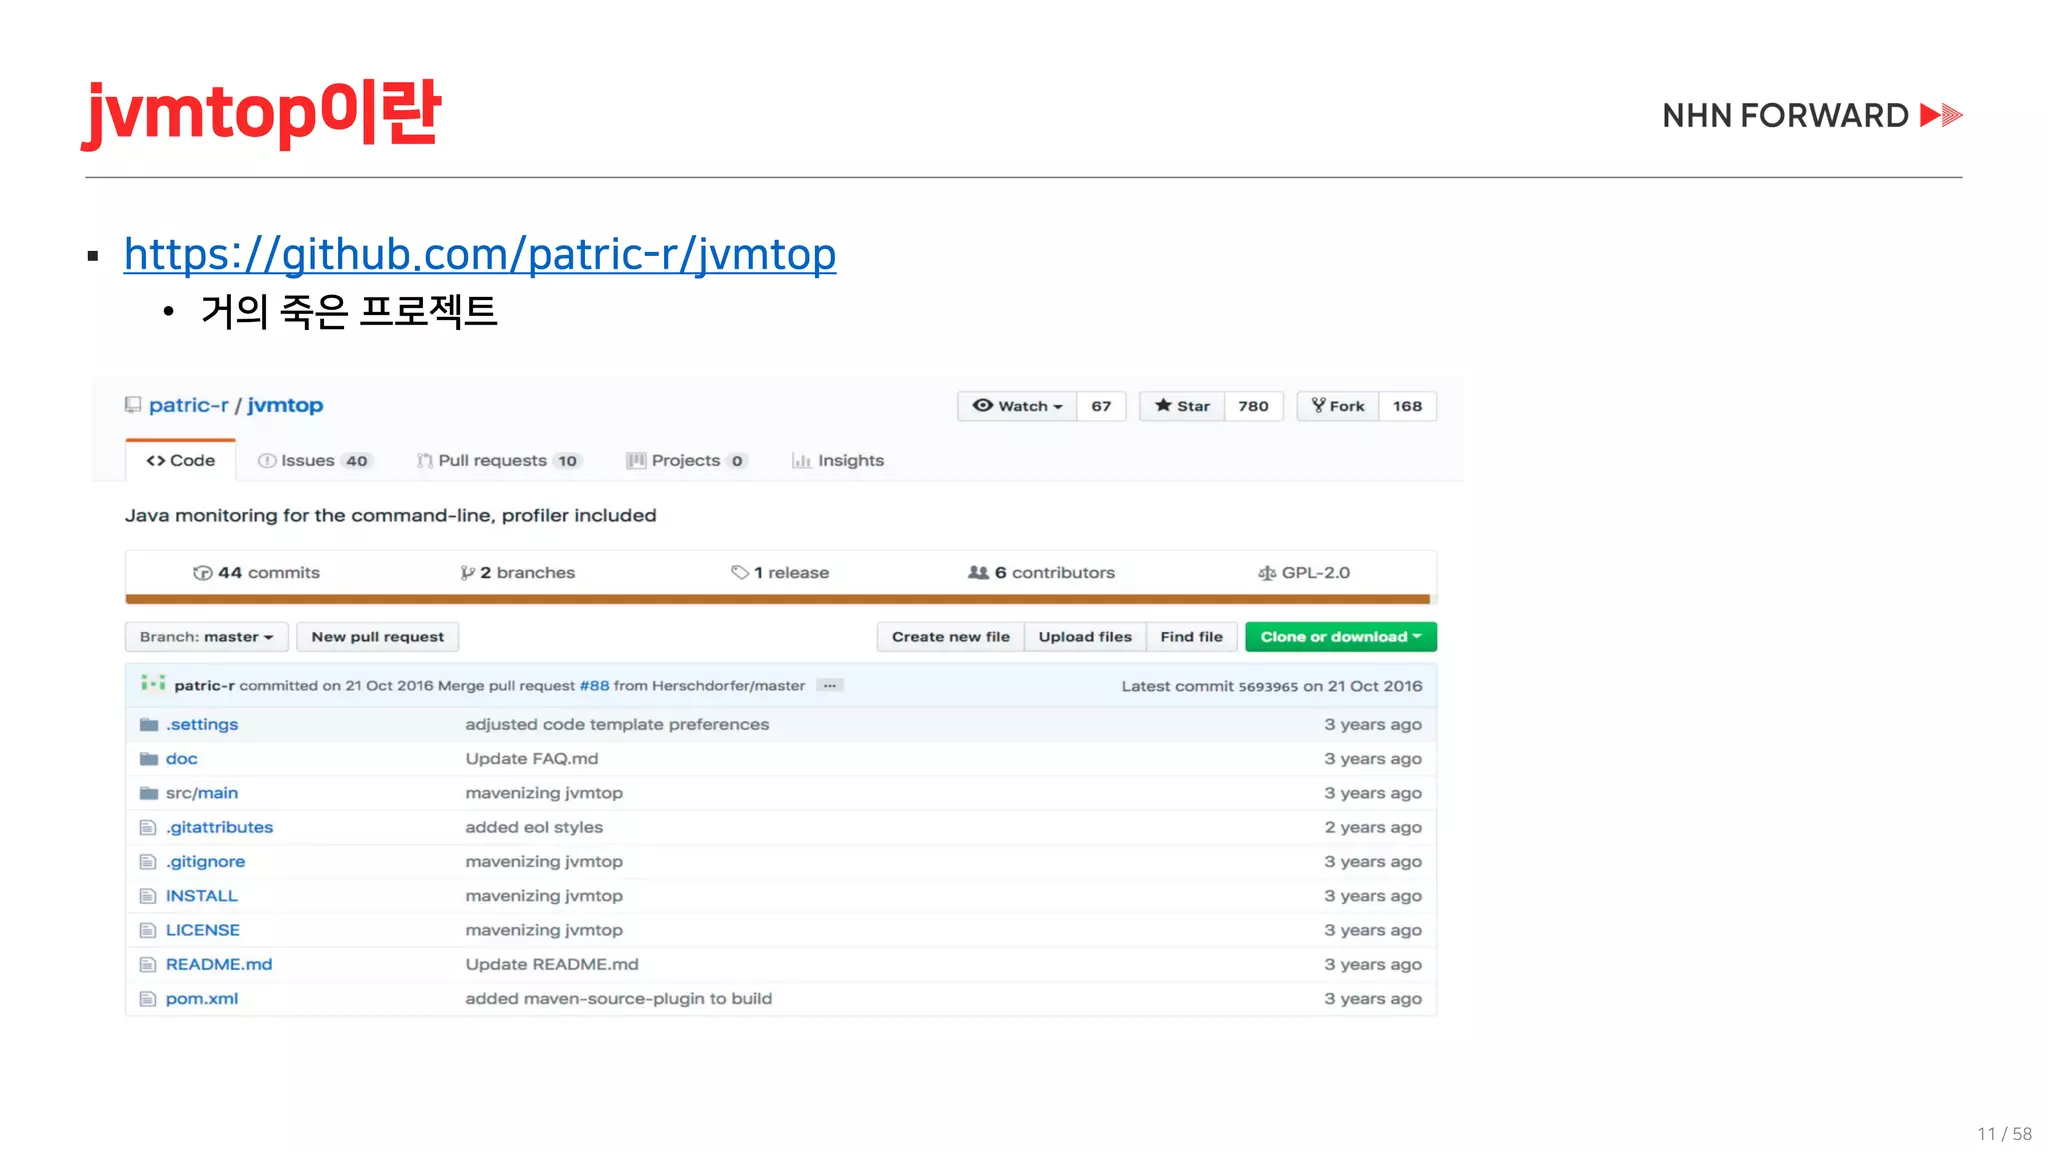Click the commits clock icon
This screenshot has width=2048, height=1152.
point(202,573)
